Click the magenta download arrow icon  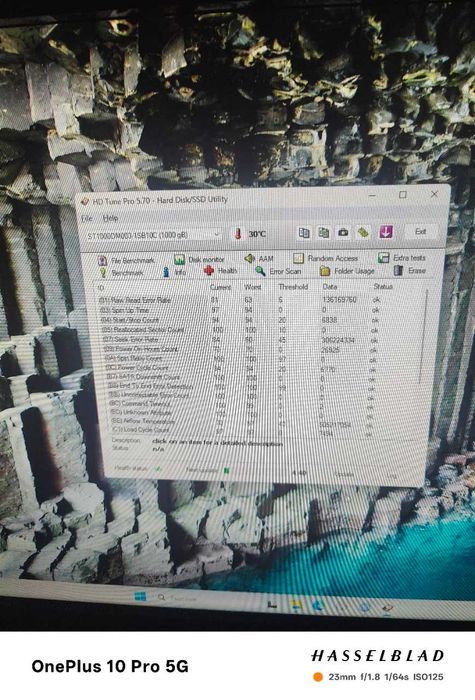click(x=386, y=232)
